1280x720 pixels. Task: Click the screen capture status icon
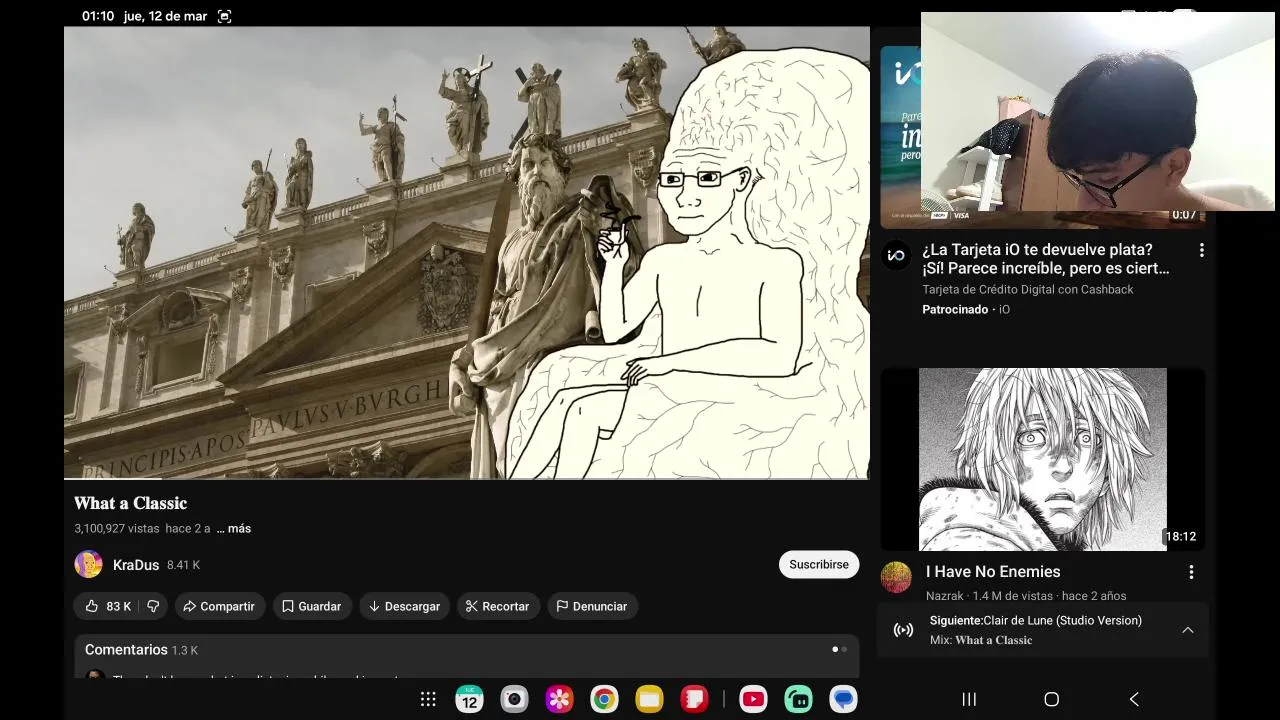[x=224, y=16]
